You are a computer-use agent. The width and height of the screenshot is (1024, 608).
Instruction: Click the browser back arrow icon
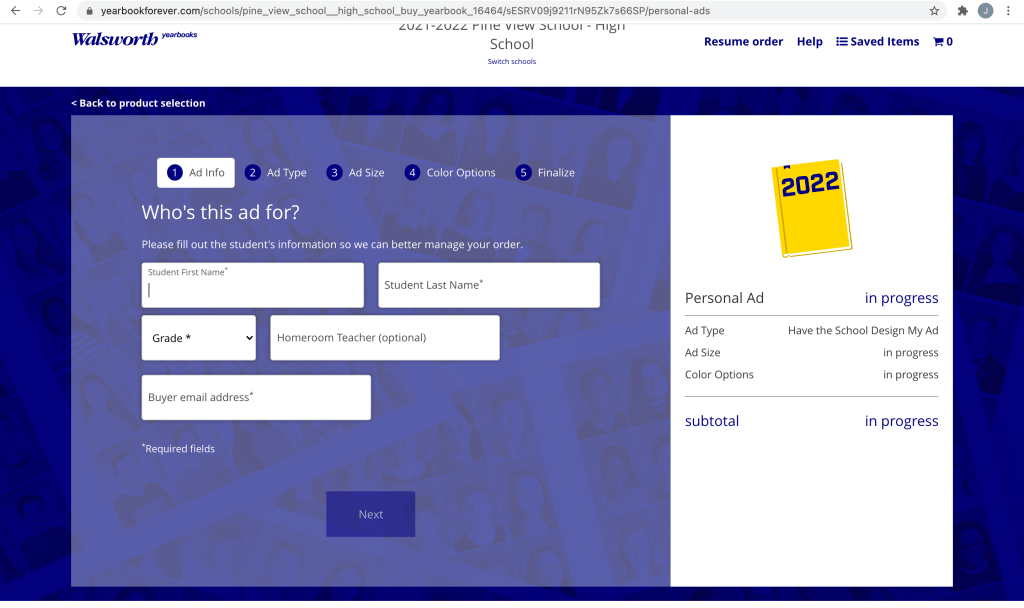(x=14, y=10)
